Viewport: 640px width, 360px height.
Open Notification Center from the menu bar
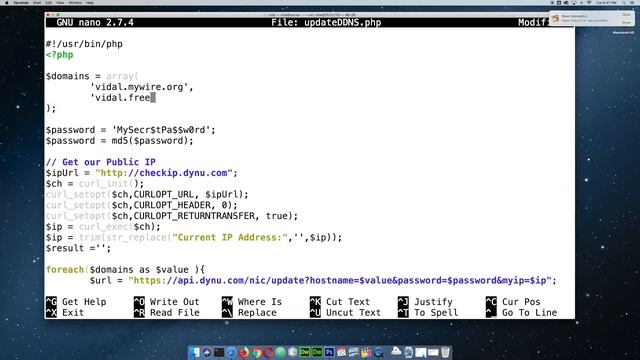click(x=633, y=2)
